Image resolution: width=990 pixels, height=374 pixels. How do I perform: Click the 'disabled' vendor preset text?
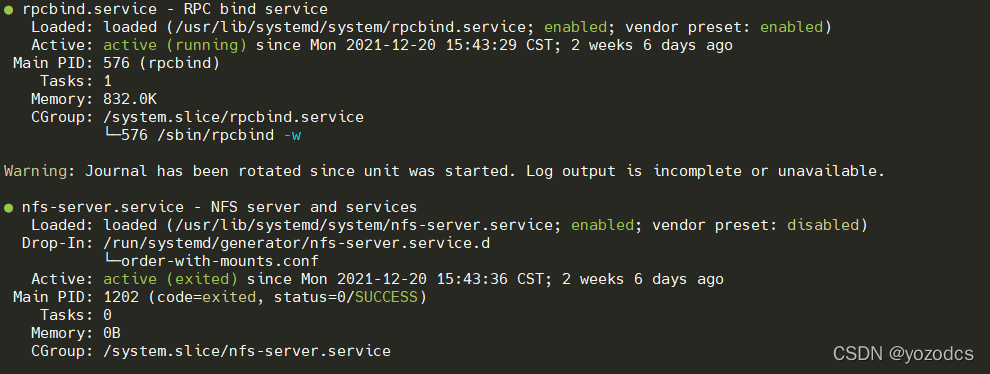(x=823, y=225)
